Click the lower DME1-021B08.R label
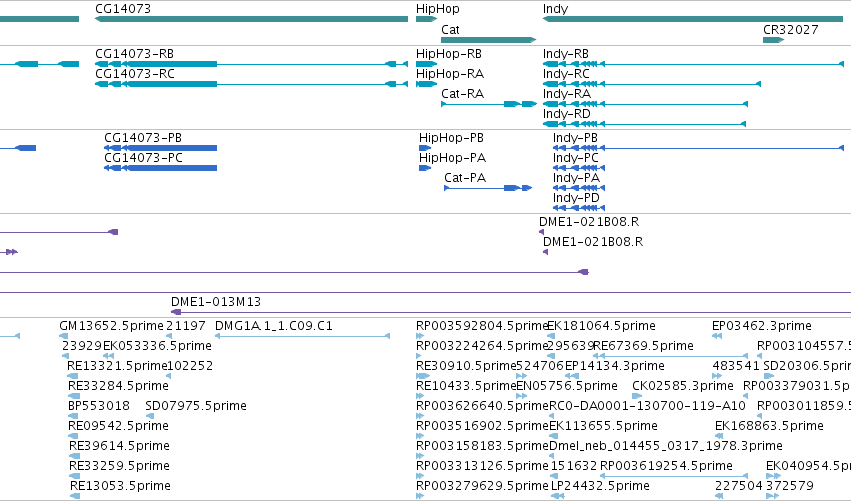This screenshot has width=851, height=501. tap(593, 242)
